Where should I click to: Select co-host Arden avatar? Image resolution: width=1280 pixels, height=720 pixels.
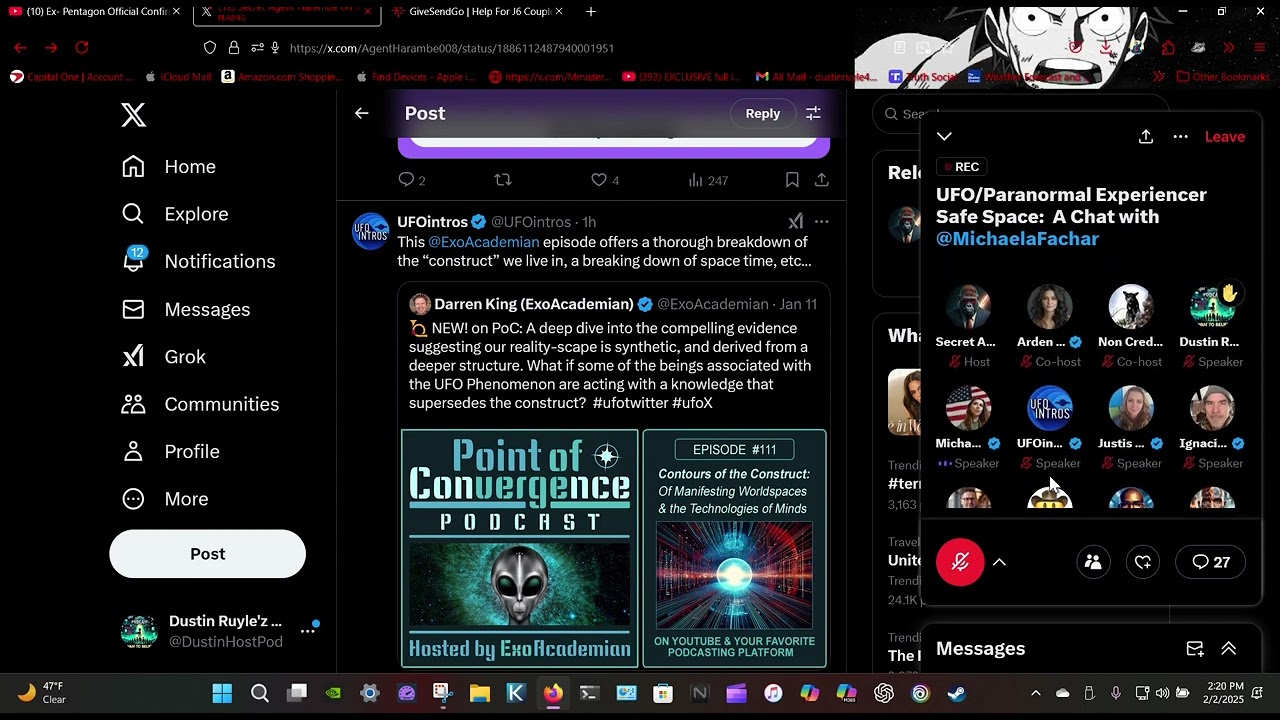point(1049,307)
